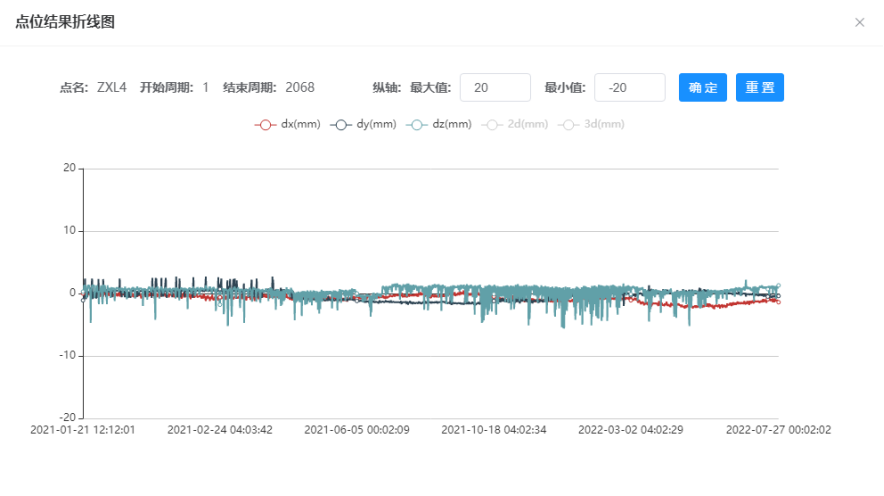Click the 最小值 input field
The height and width of the screenshot is (496, 884).
630,87
